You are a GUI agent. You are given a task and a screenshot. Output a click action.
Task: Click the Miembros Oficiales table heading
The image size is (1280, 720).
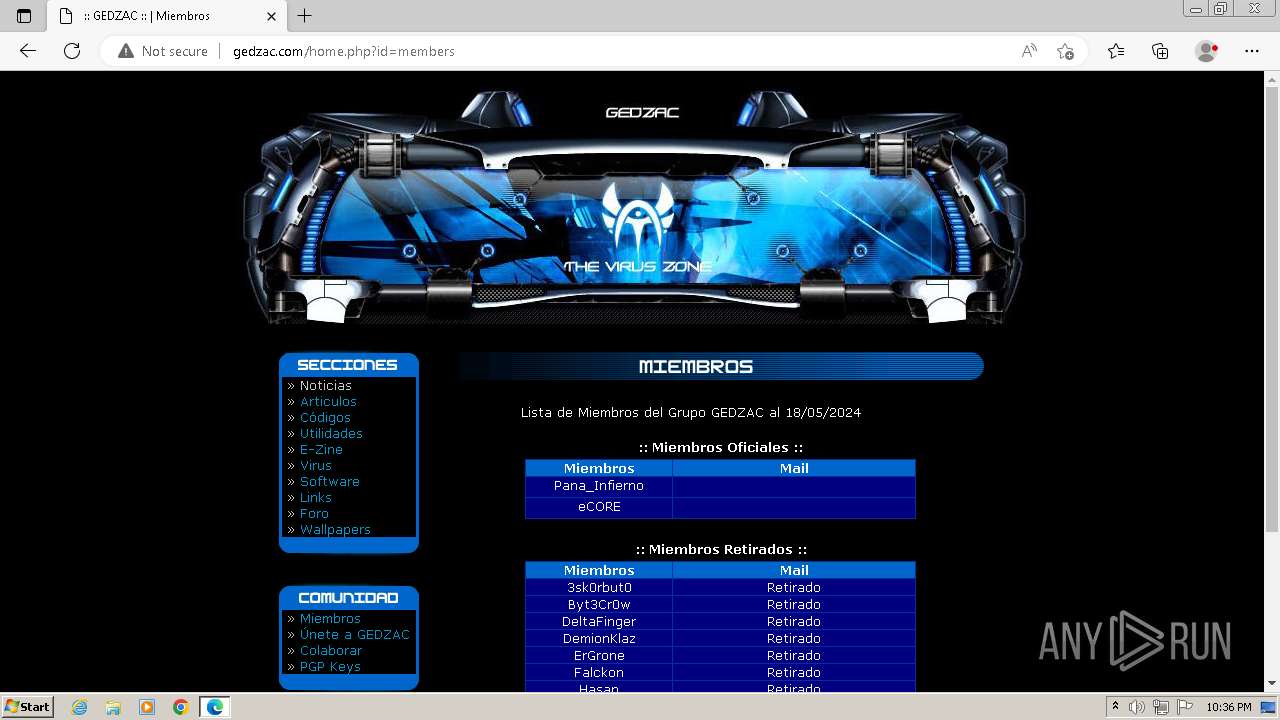click(x=721, y=448)
